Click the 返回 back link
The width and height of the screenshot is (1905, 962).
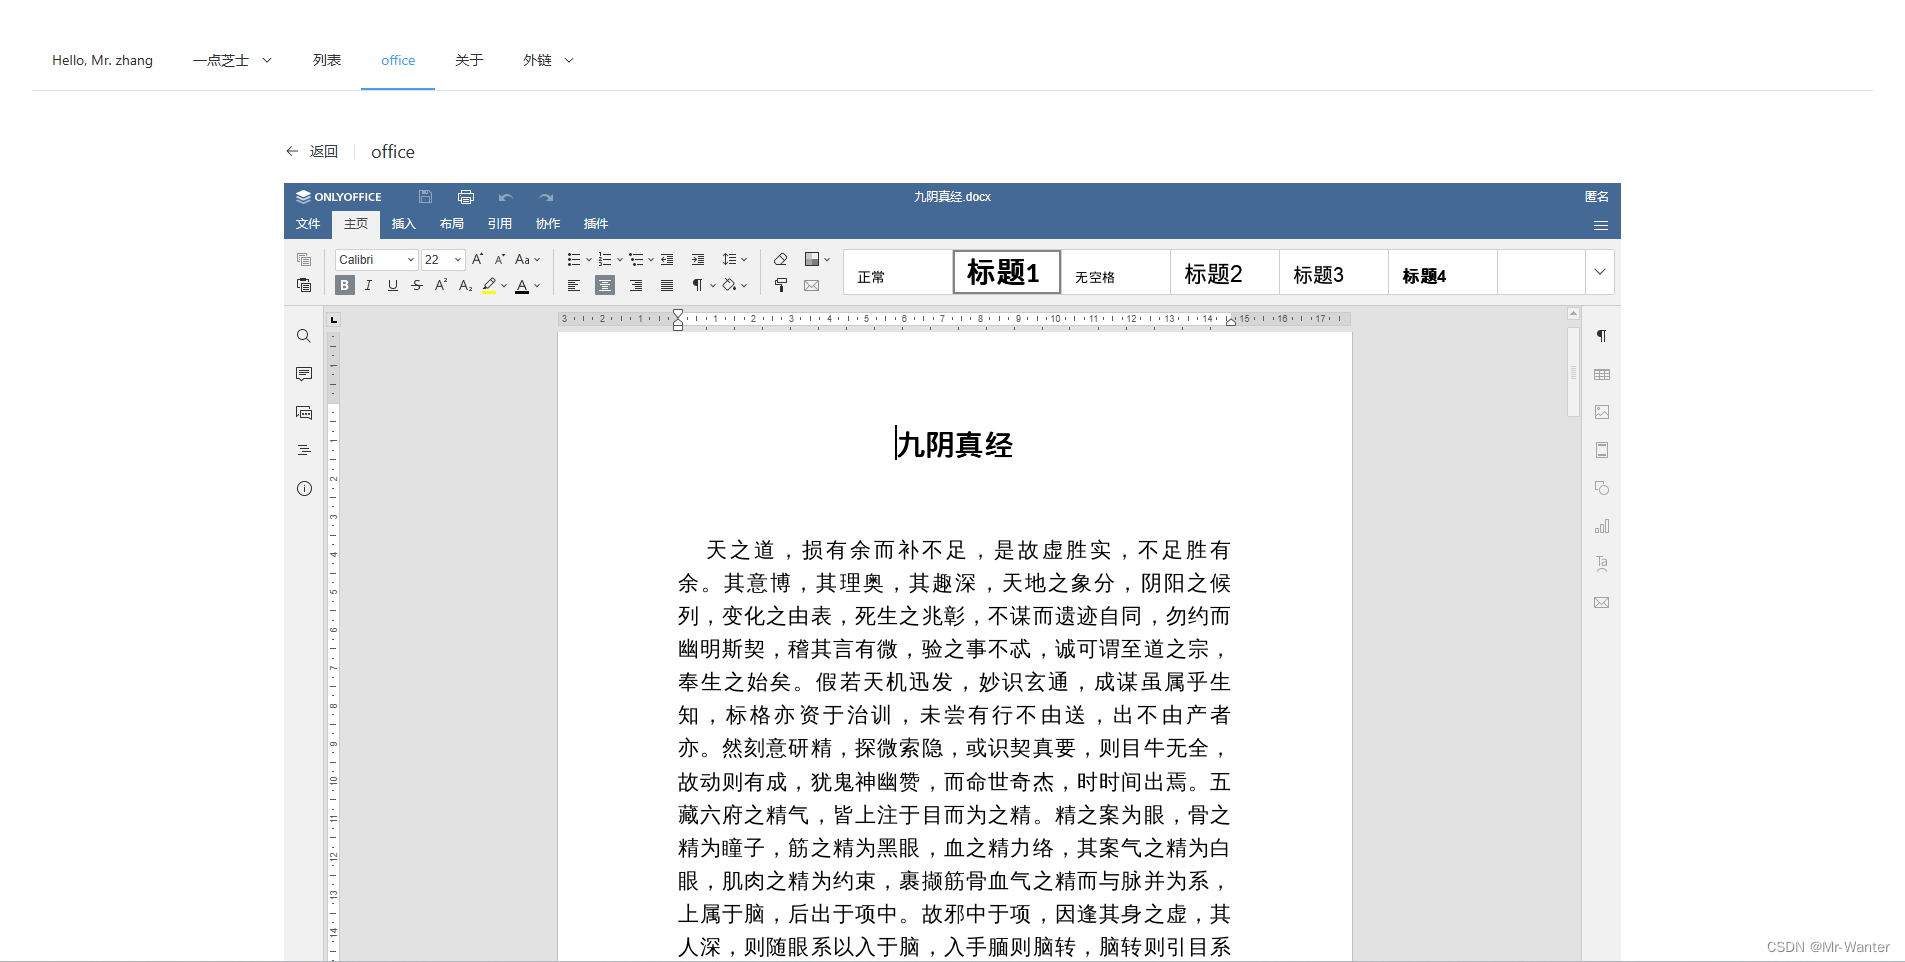tap(324, 151)
